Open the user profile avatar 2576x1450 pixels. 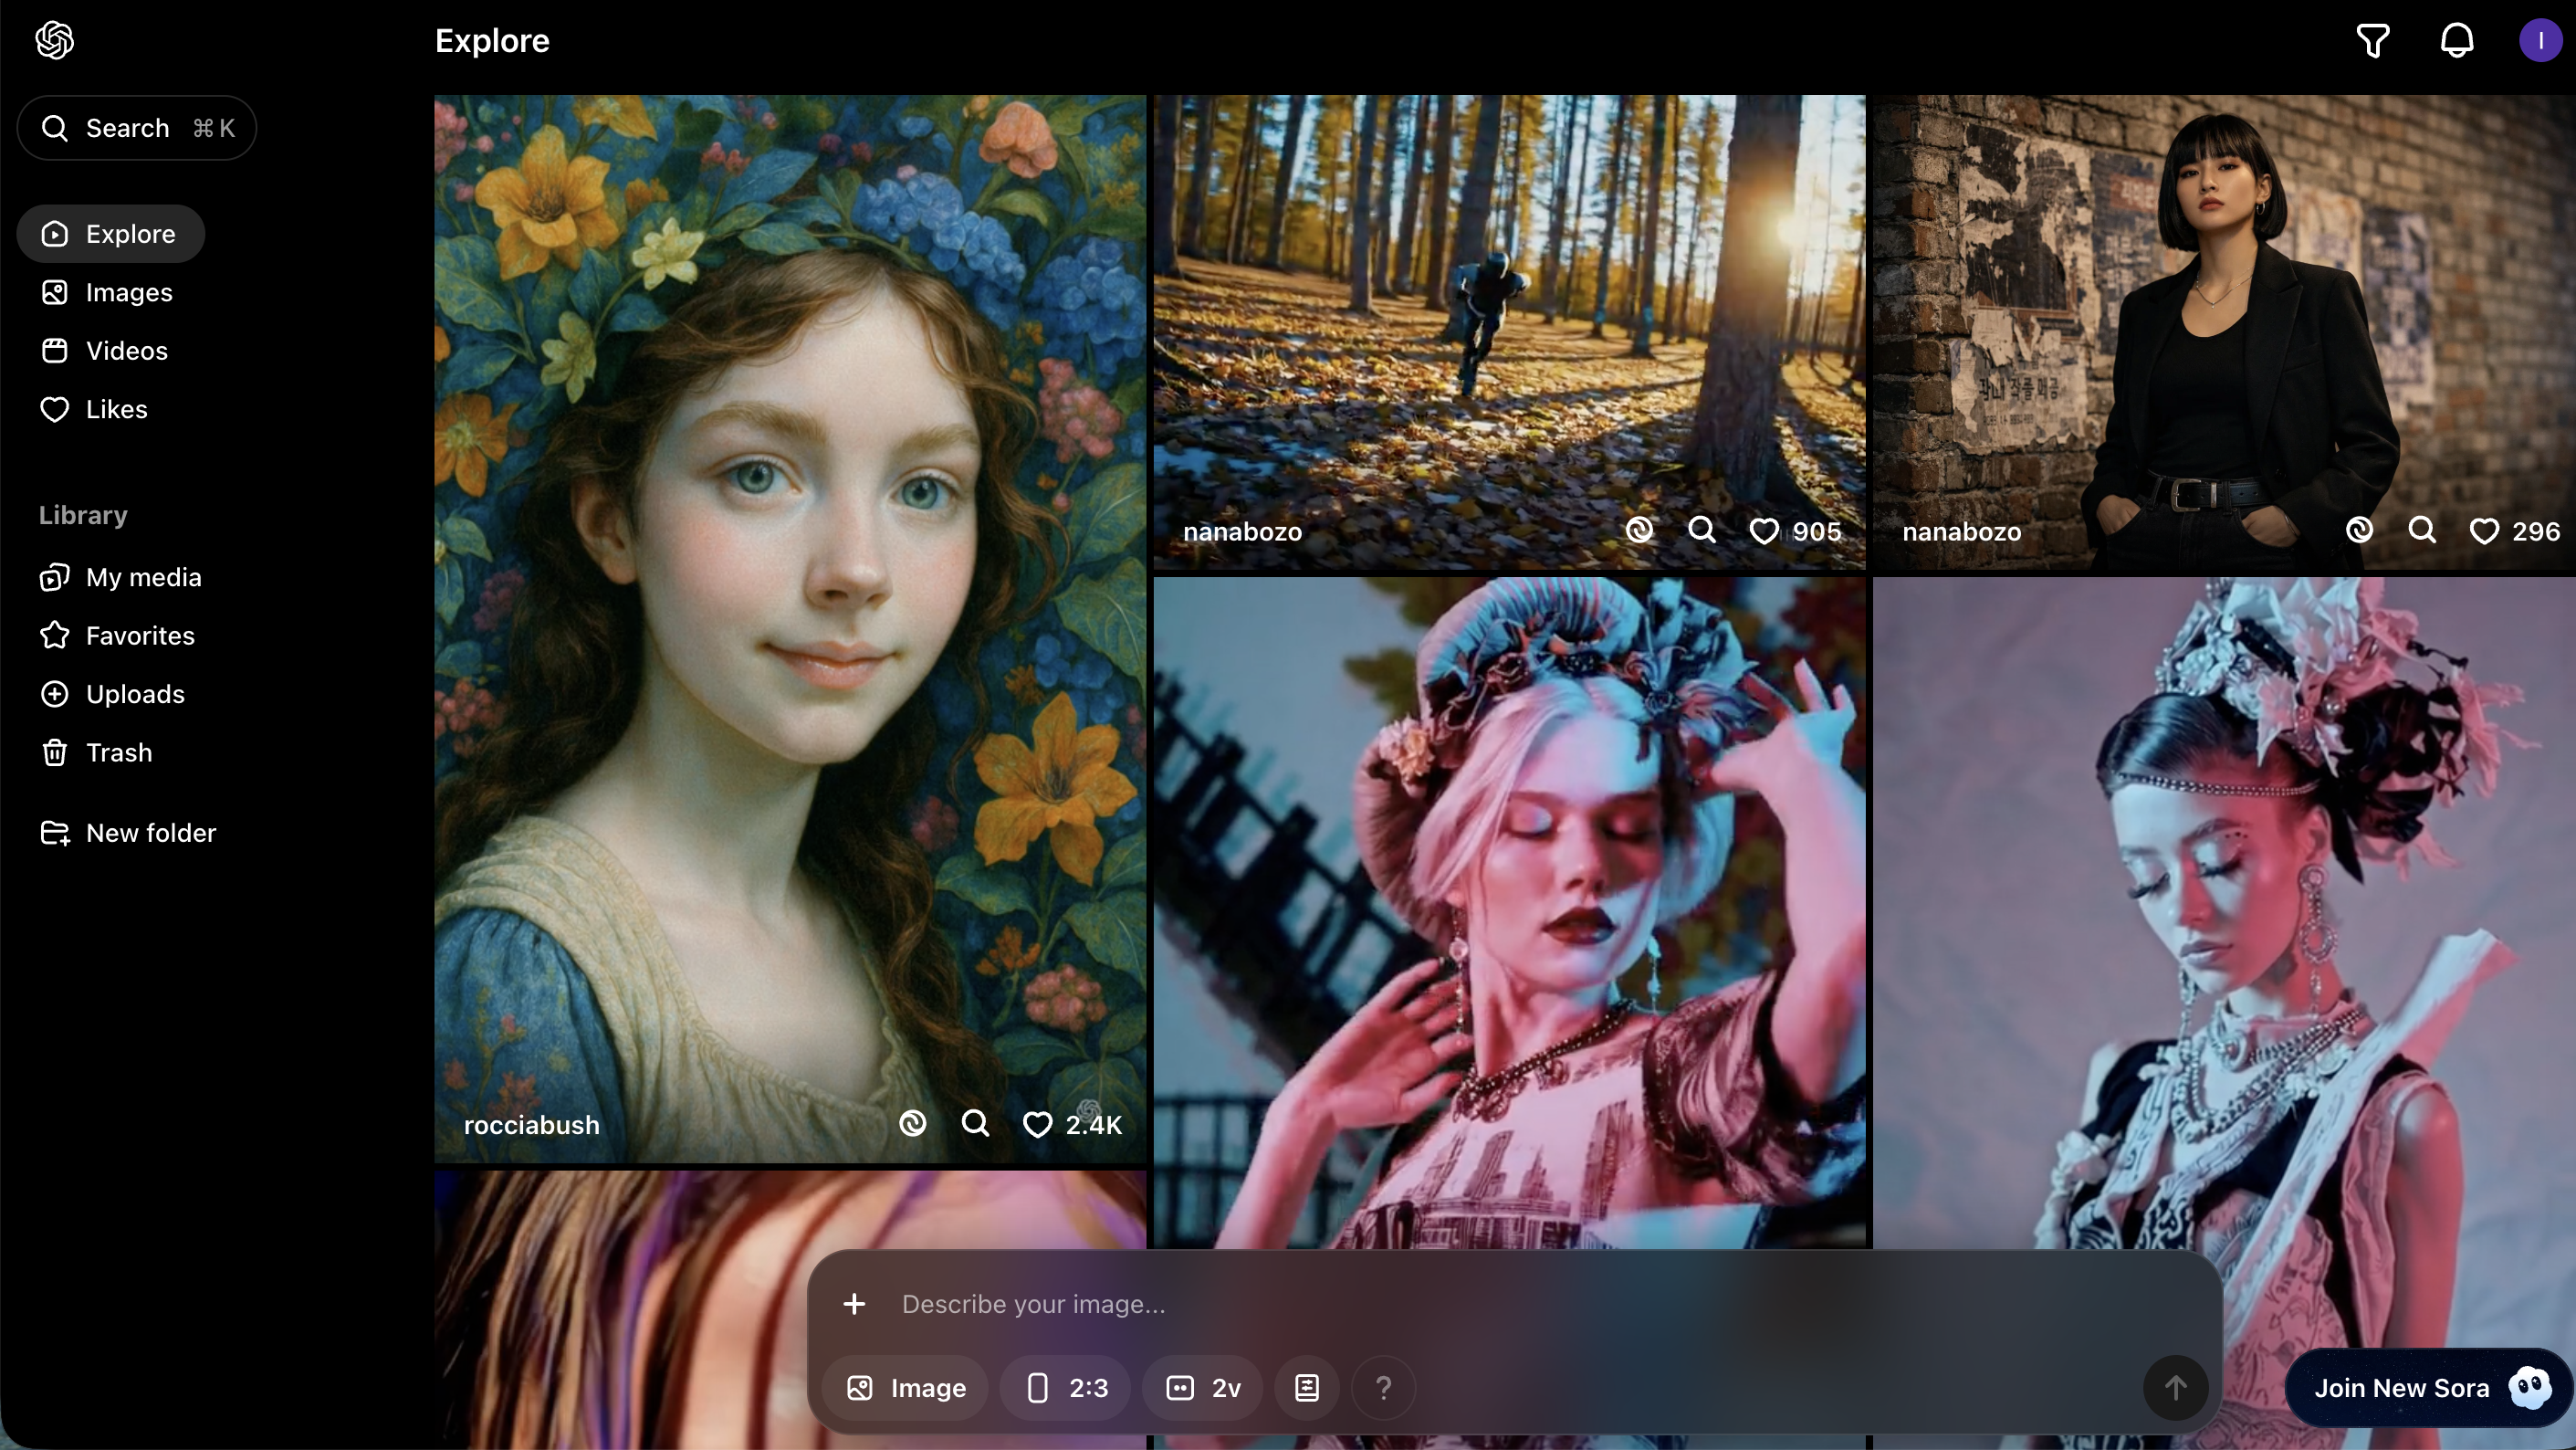(x=2540, y=41)
